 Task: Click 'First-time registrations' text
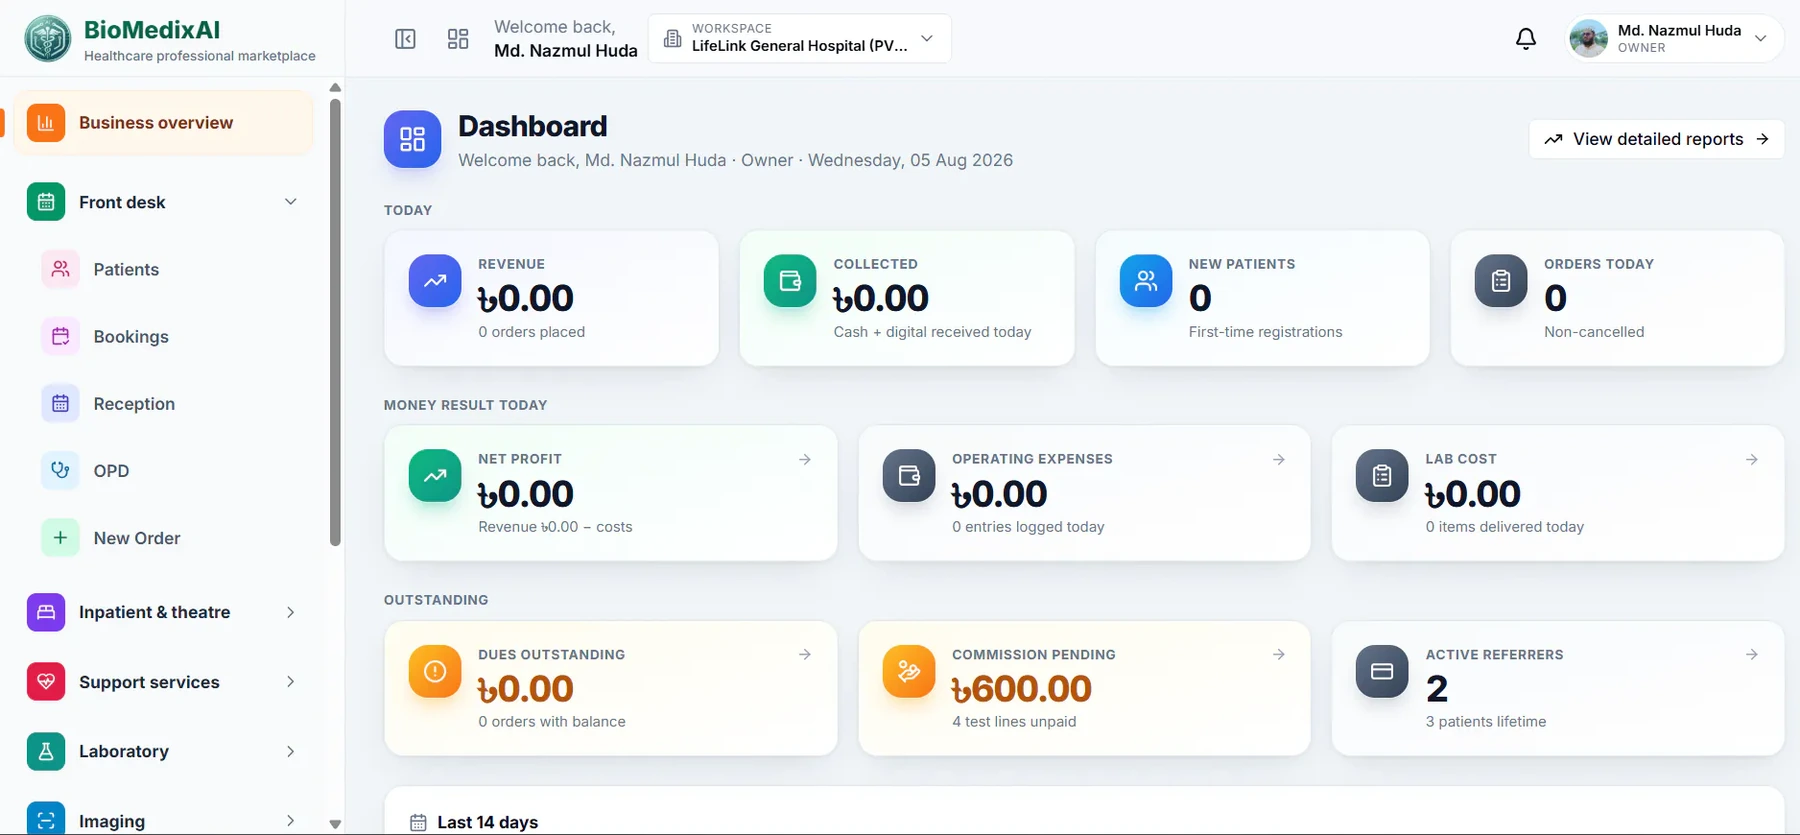[x=1265, y=332]
